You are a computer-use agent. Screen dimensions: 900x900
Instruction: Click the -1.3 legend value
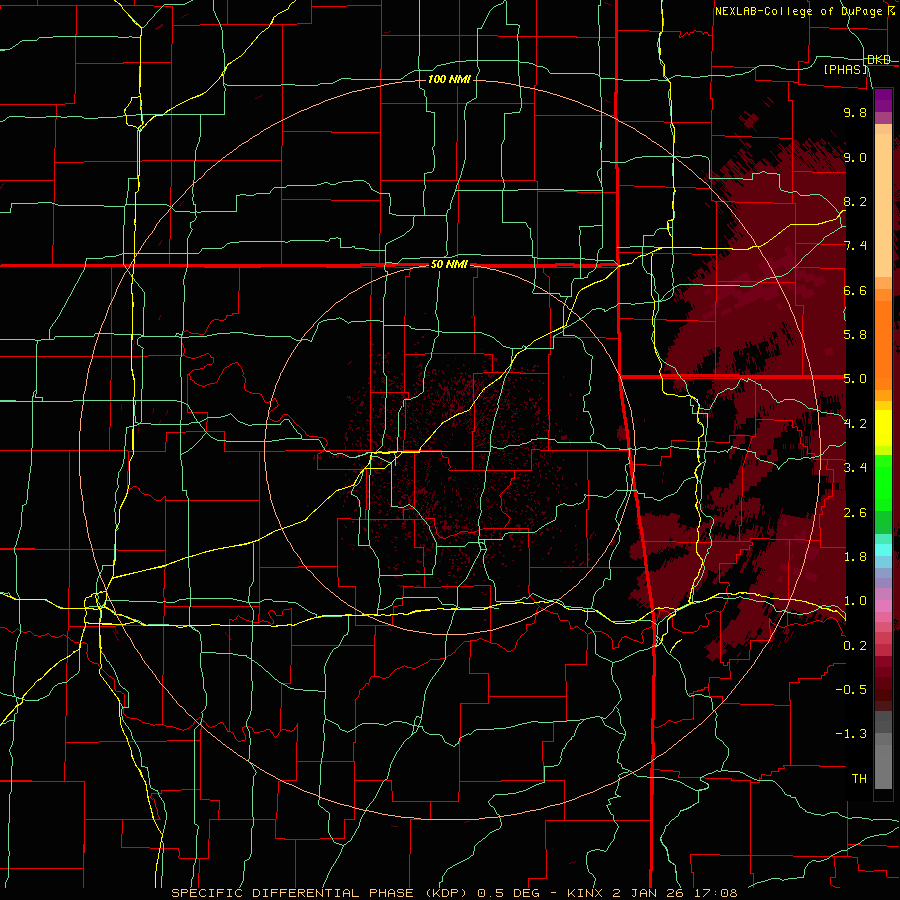pos(851,734)
